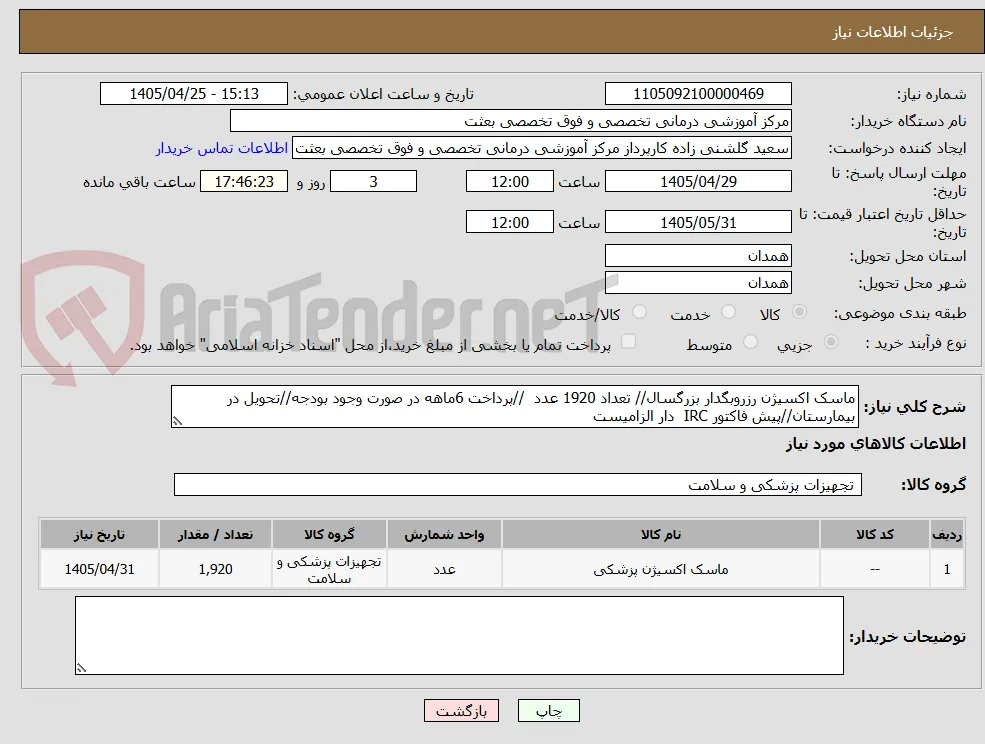
Task: Click the price validity date 1405/05/31
Action: tap(698, 222)
